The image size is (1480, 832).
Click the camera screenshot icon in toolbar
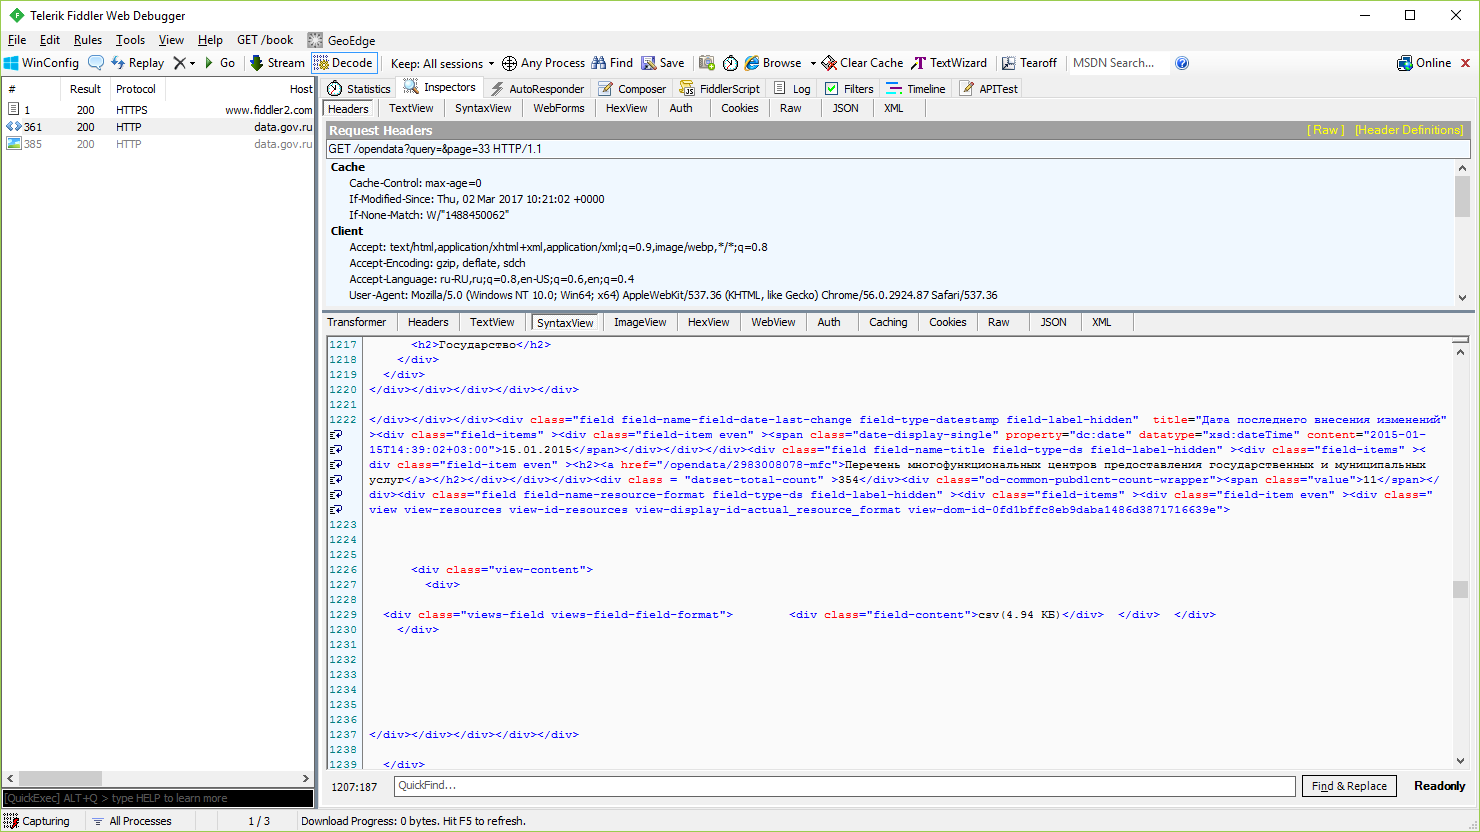[x=707, y=63]
